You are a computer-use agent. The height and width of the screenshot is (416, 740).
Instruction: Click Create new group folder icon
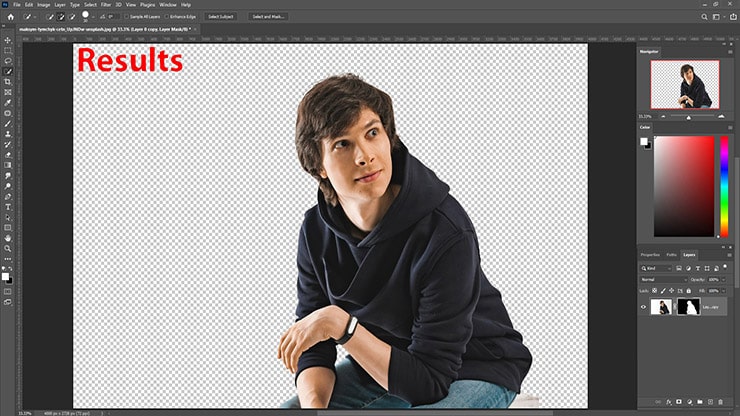pyautogui.click(x=700, y=402)
